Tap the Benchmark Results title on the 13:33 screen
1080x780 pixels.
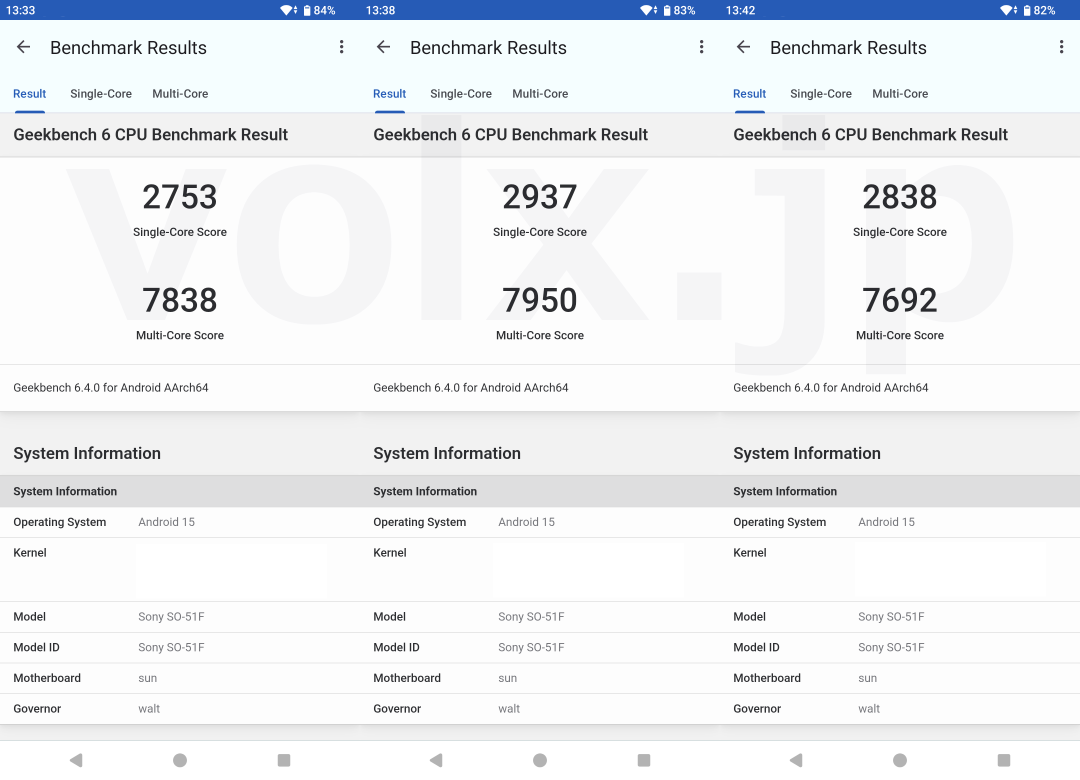tap(129, 48)
